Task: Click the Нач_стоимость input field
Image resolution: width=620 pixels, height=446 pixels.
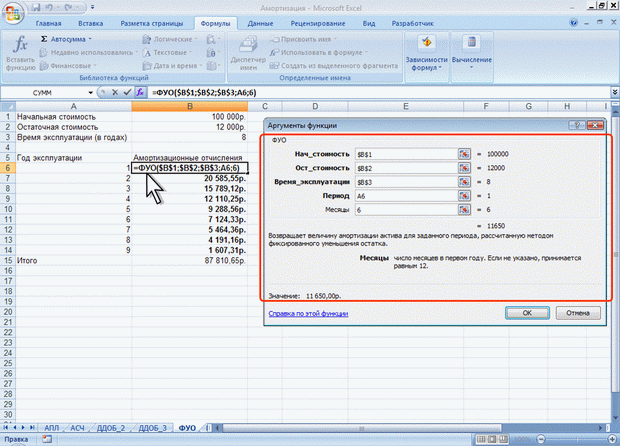Action: (406, 154)
